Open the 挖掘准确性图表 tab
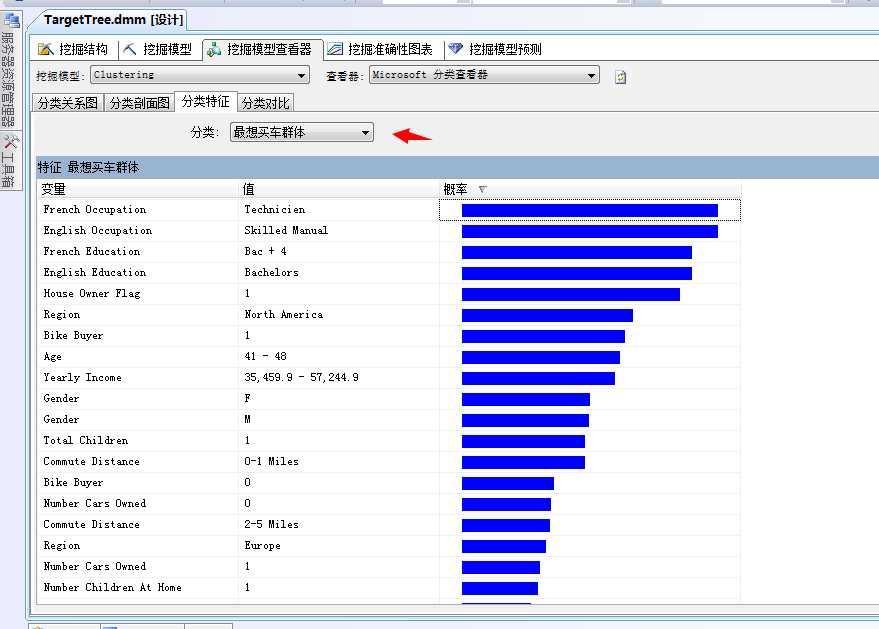Image resolution: width=879 pixels, height=629 pixels. pyautogui.click(x=382, y=49)
